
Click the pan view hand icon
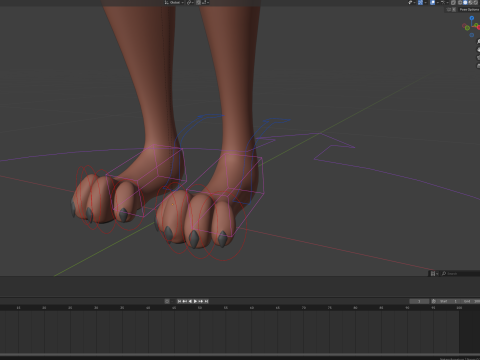479,50
